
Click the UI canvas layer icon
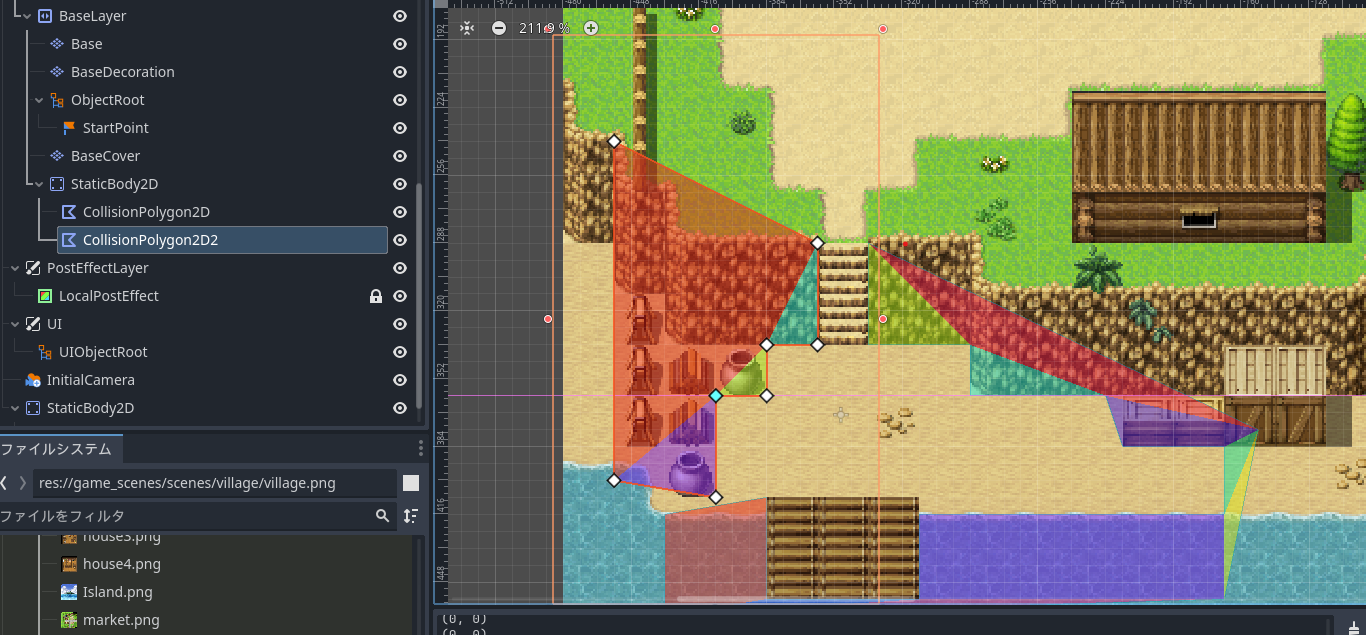32,324
